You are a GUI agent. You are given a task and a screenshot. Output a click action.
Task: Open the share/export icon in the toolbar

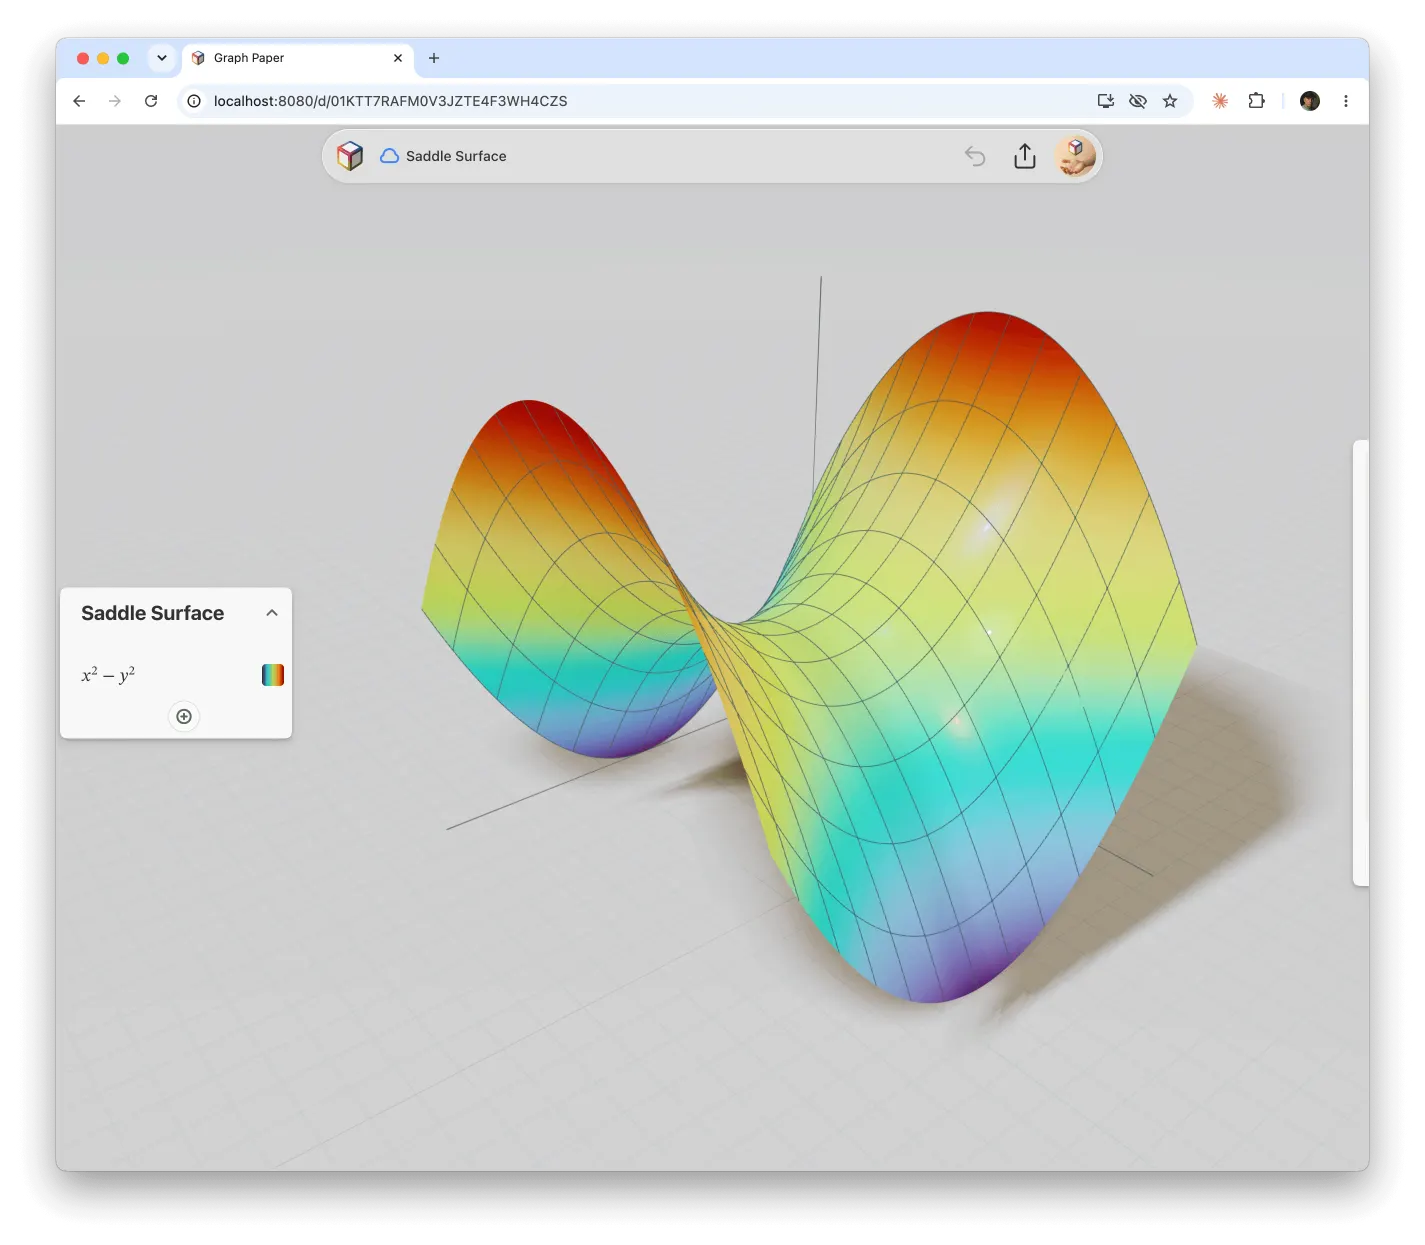[x=1025, y=156]
